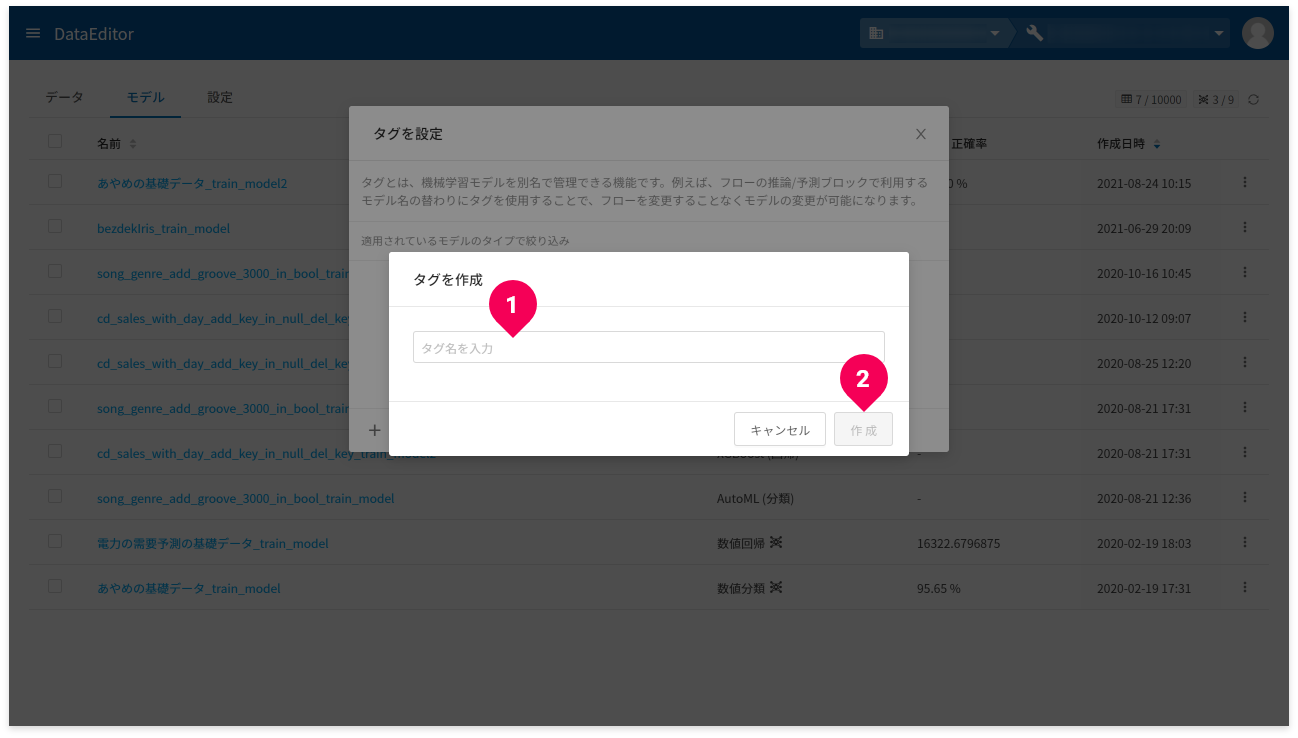This screenshot has height=738, width=1298.
Task: Open kebab menu for あやめの基礎データ_train_model2
Action: pyautogui.click(x=1245, y=182)
